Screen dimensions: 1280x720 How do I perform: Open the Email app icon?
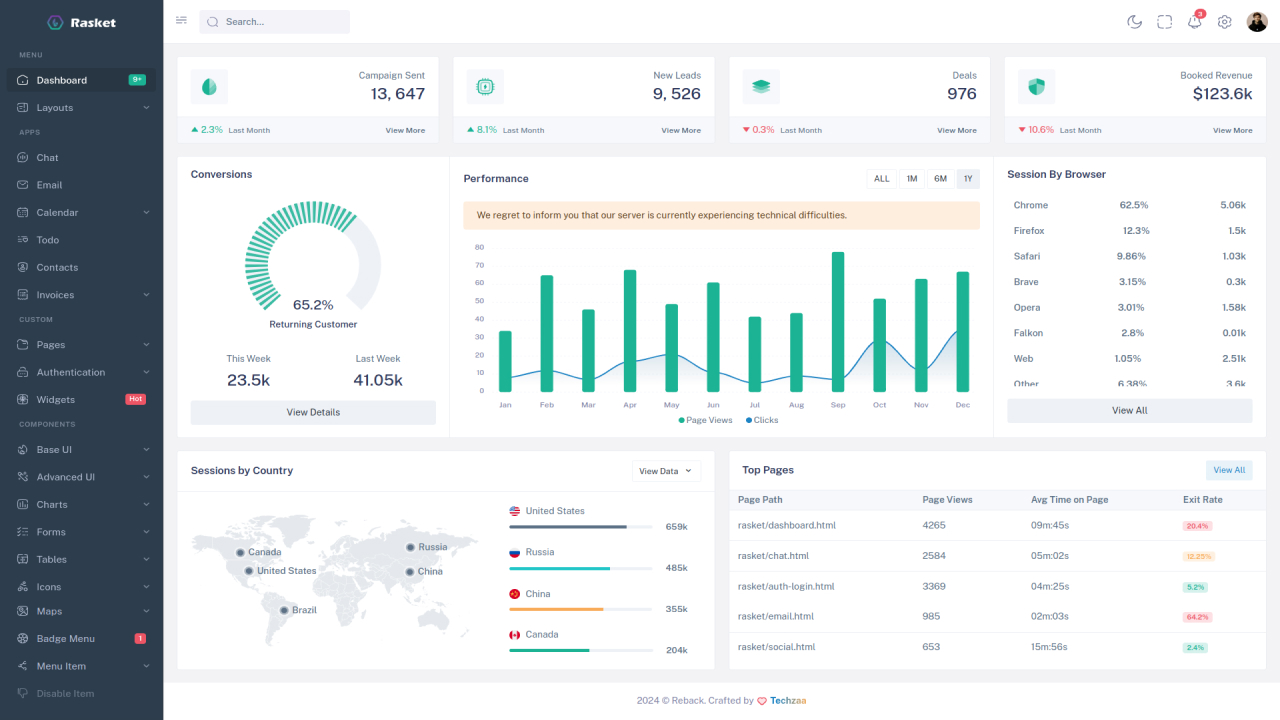tap(23, 184)
